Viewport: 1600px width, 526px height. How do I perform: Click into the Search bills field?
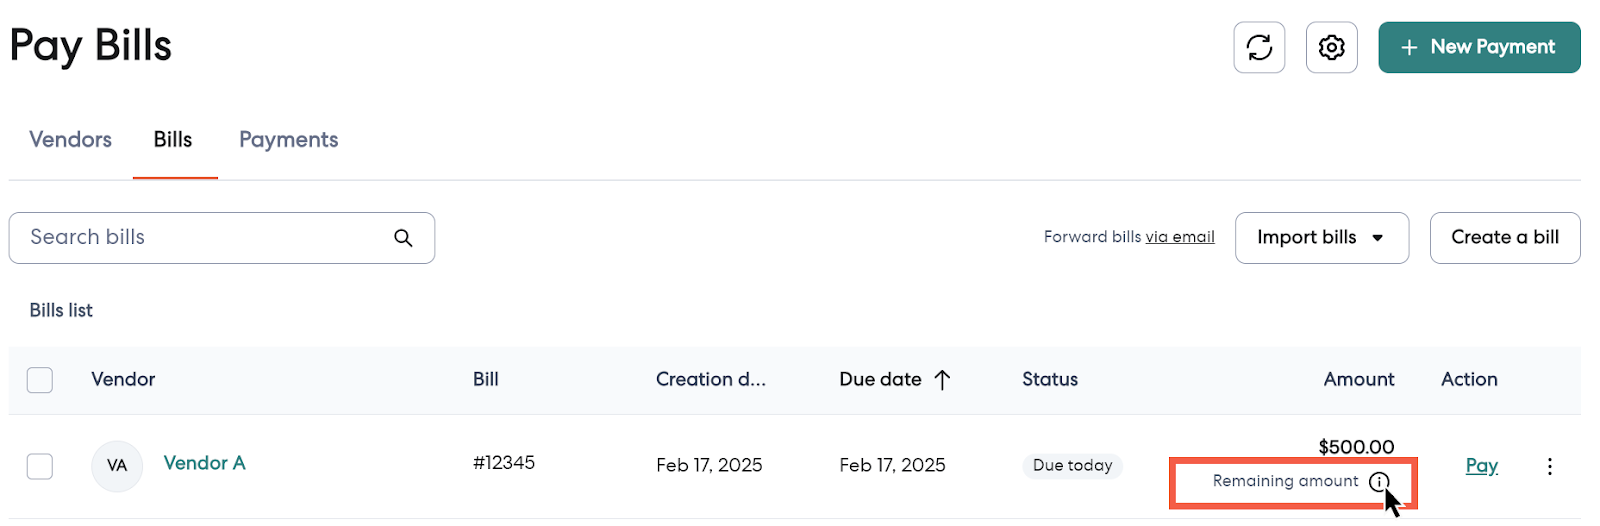coord(200,238)
